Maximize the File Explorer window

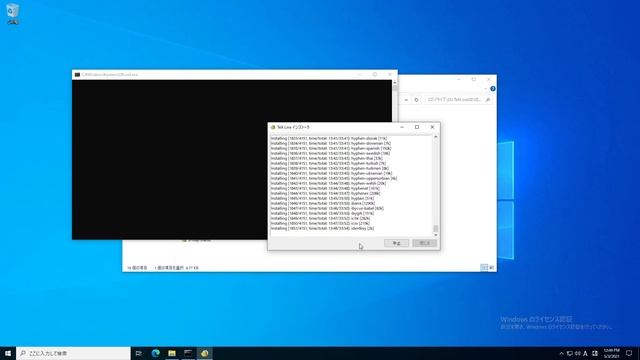point(474,80)
